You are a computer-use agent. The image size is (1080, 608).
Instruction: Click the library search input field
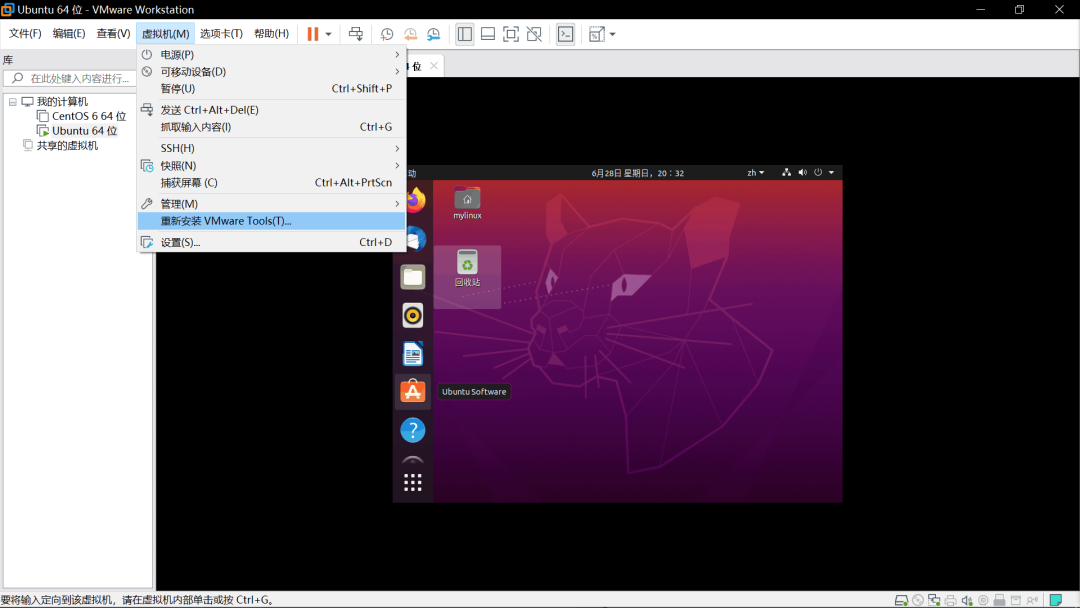70,78
